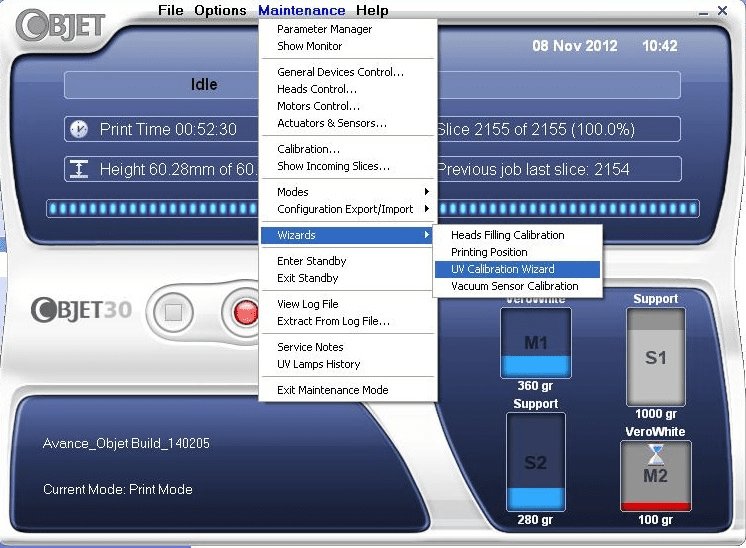The height and width of the screenshot is (548, 746).
Task: Click the Objet30 logo
Action: [81, 310]
